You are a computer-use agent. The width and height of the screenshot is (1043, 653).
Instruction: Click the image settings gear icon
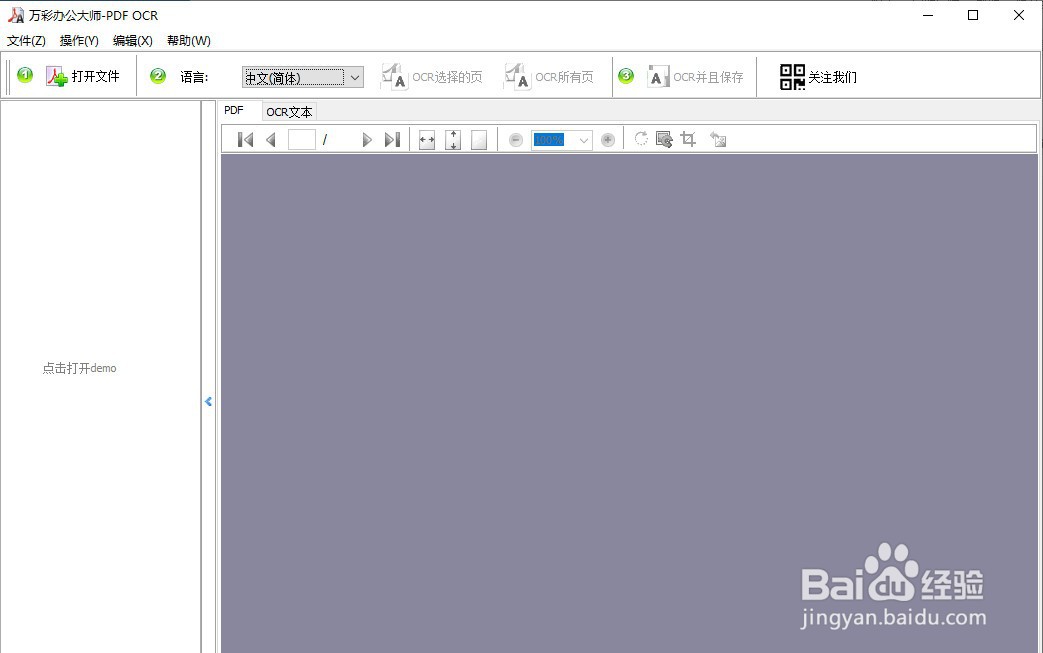pyautogui.click(x=664, y=139)
